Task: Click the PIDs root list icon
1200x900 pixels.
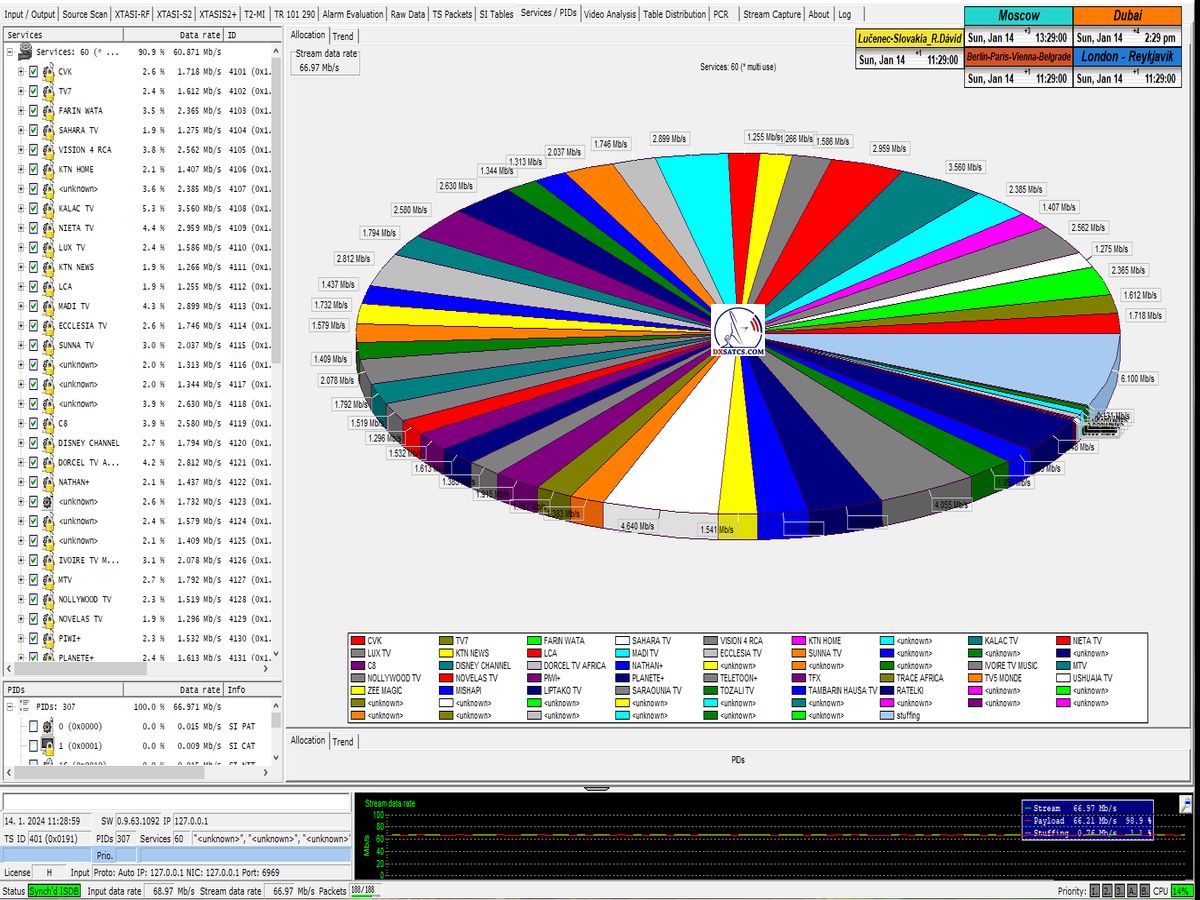Action: 25,708
